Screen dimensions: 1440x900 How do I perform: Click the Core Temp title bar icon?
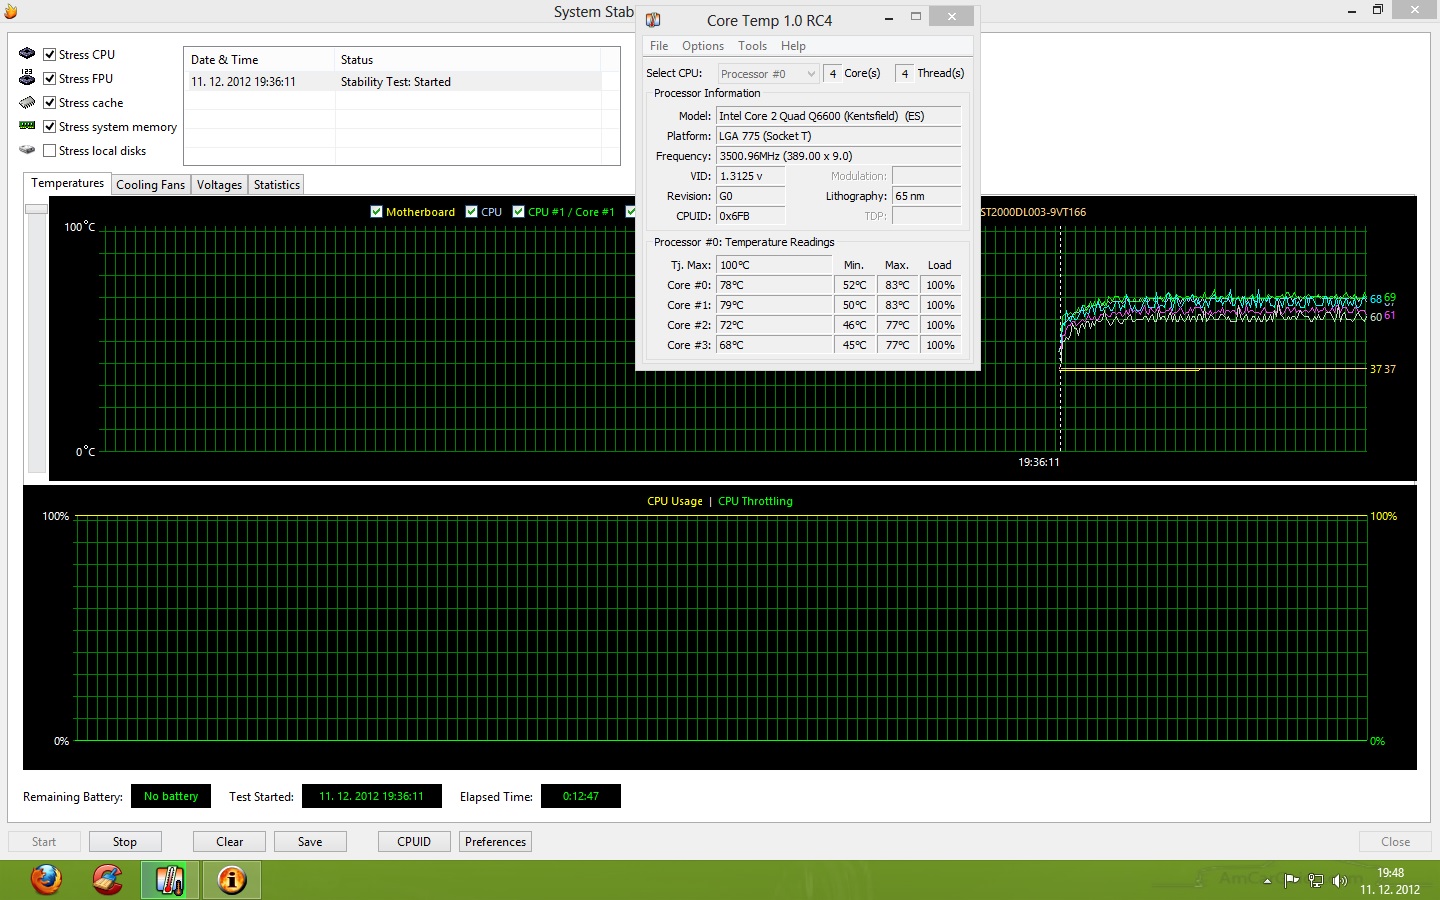[653, 20]
